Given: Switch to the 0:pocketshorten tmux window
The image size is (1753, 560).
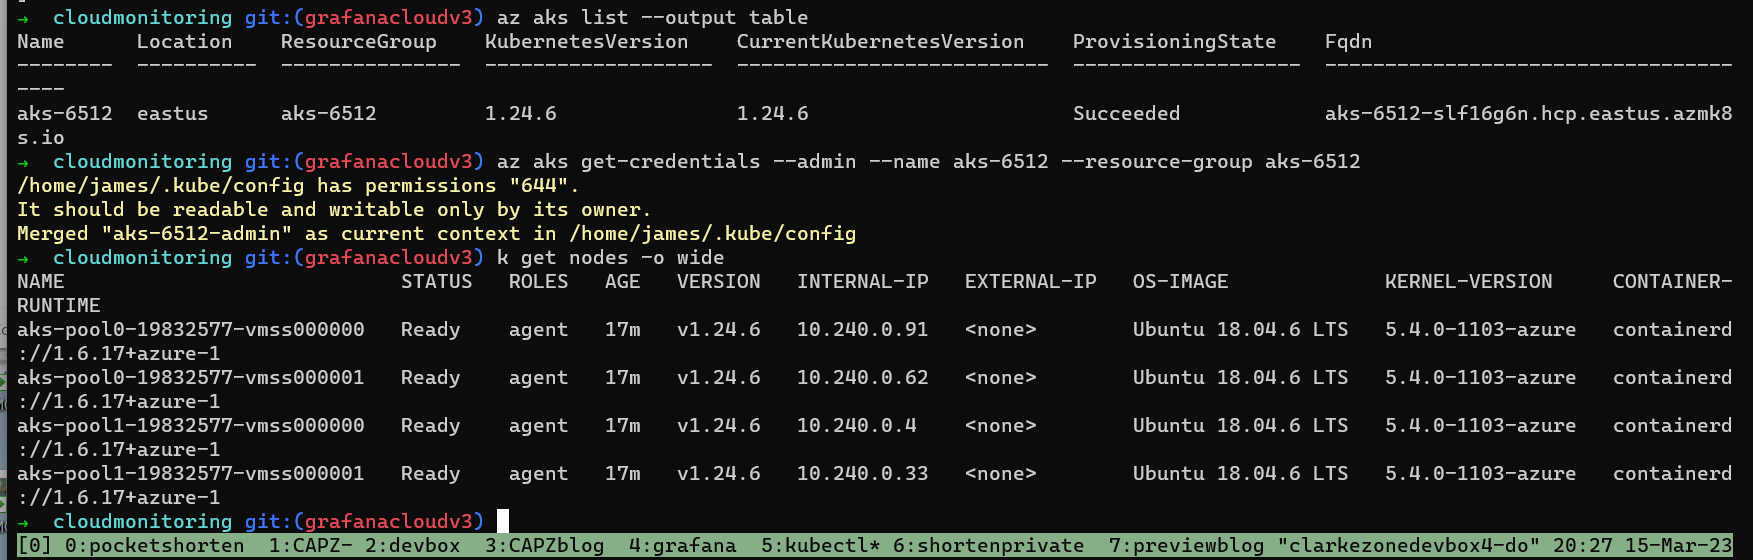Looking at the screenshot, I should pos(154,546).
